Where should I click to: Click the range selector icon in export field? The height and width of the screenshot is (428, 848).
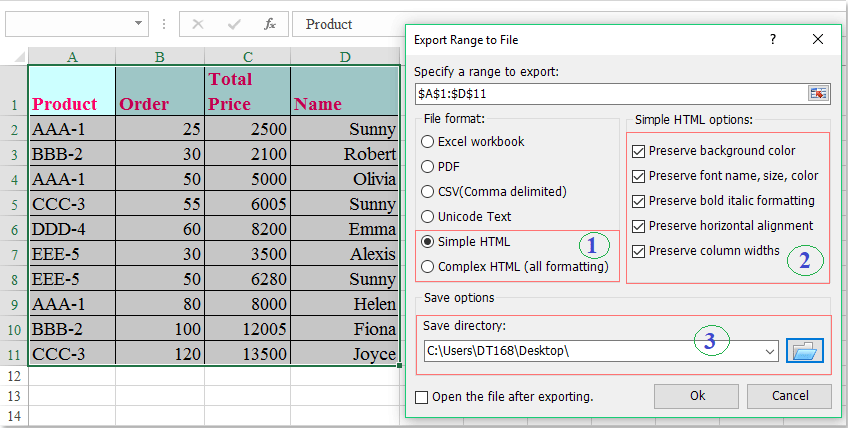819,93
